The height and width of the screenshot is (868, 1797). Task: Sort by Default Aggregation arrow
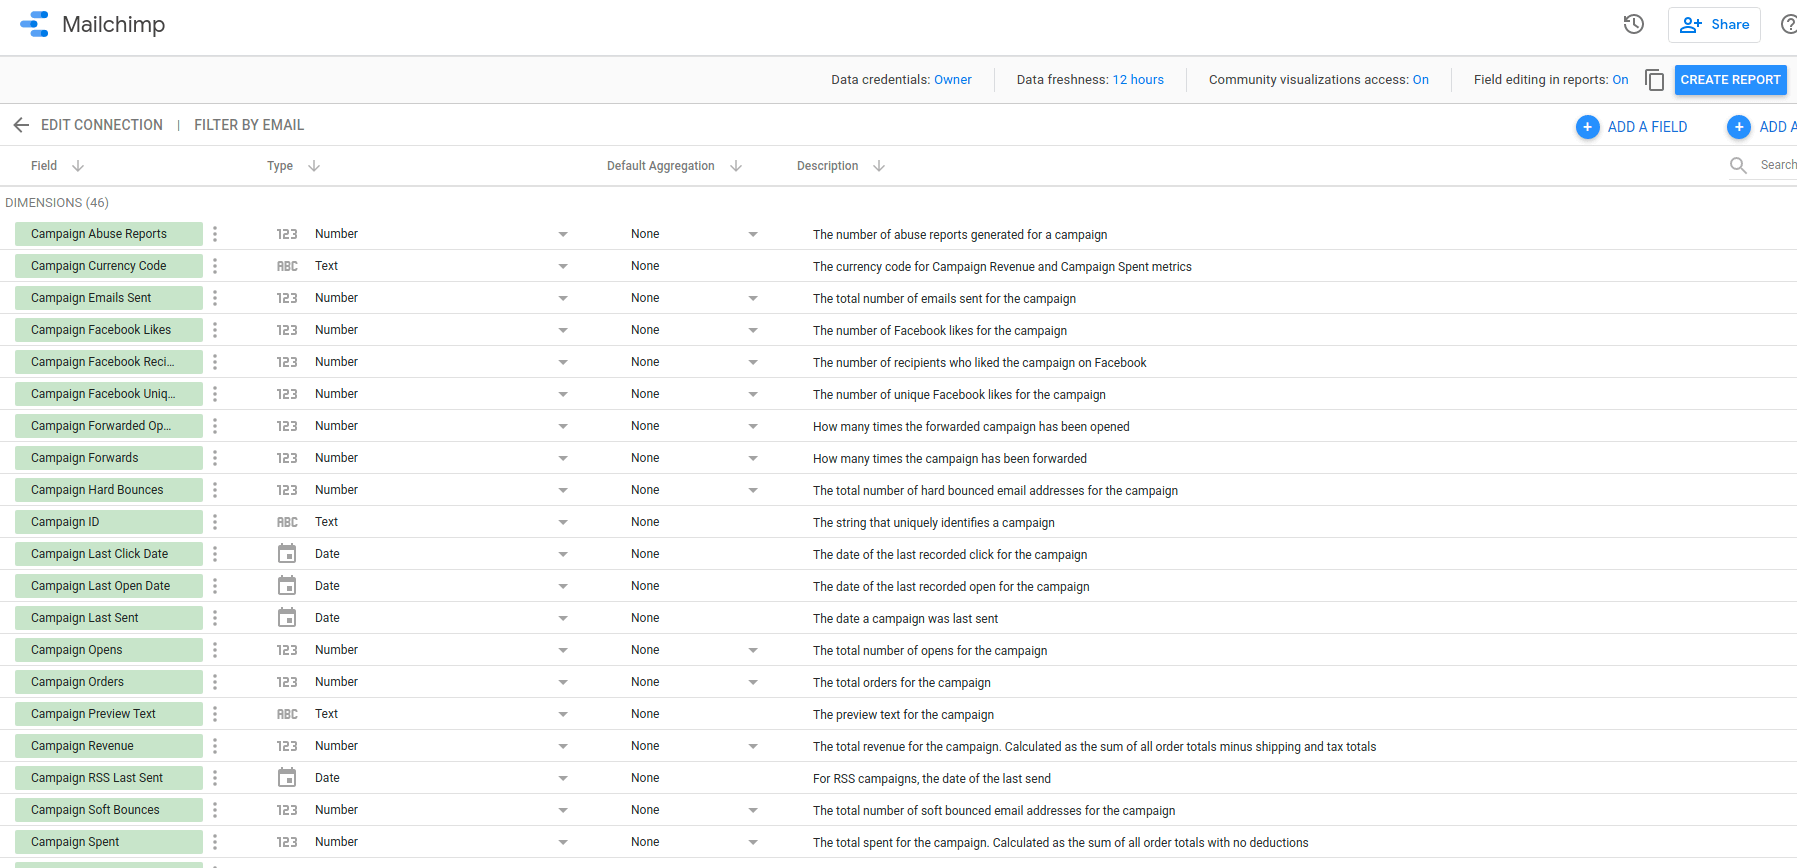[x=736, y=166]
